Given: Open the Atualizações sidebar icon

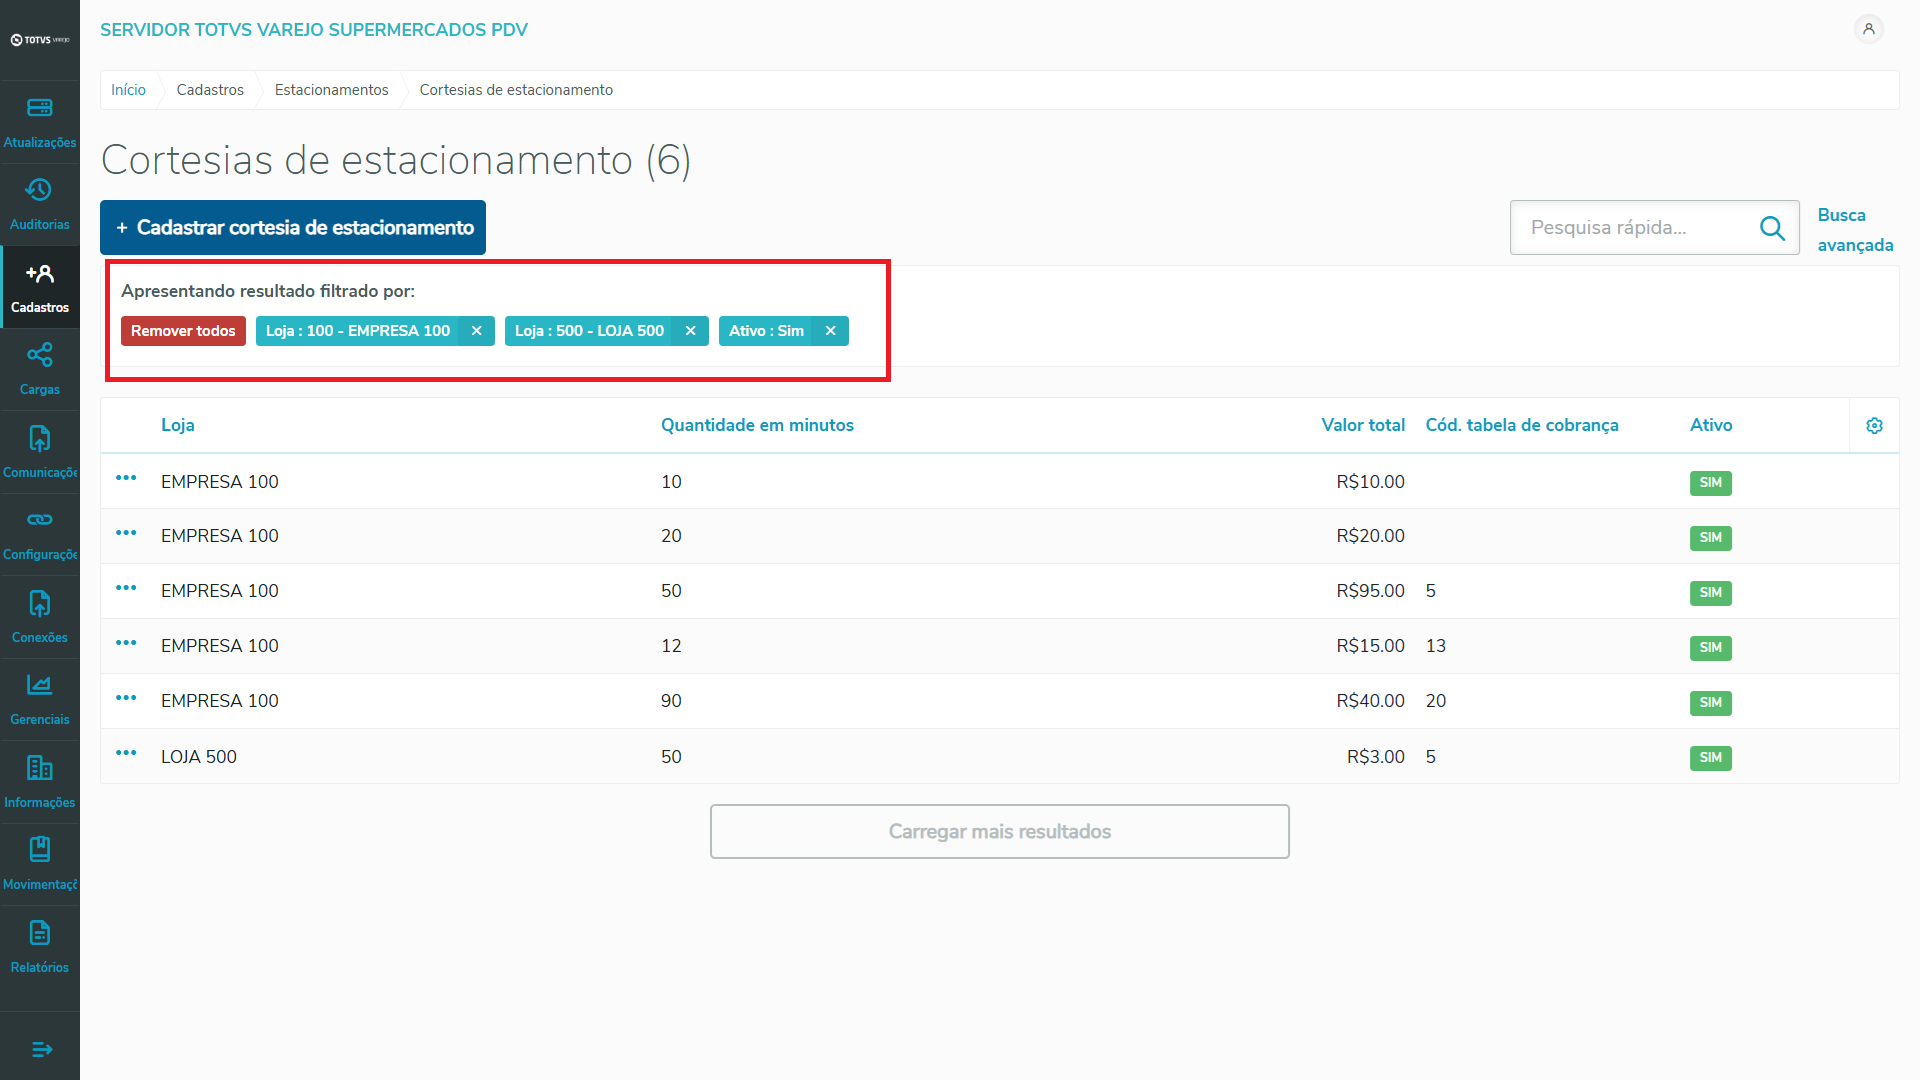Looking at the screenshot, I should point(40,108).
